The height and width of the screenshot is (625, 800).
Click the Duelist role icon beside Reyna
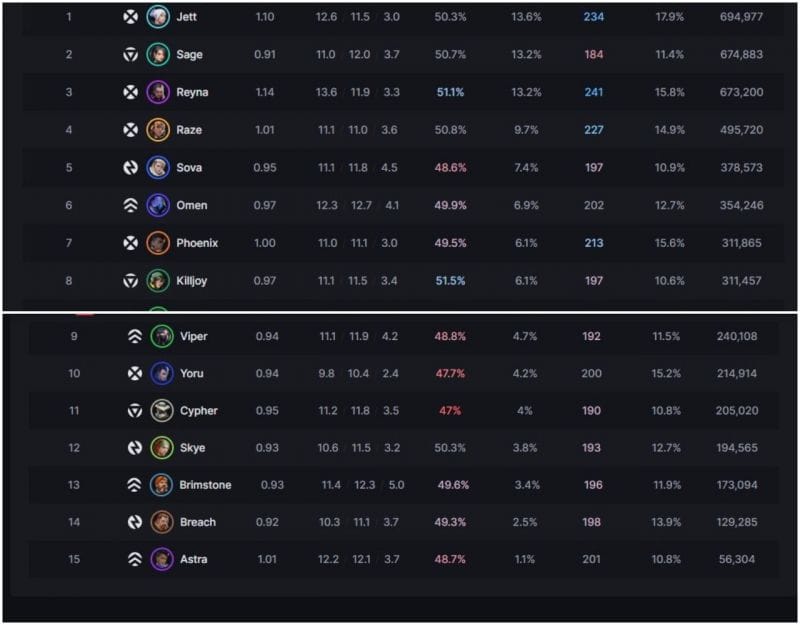coord(130,92)
